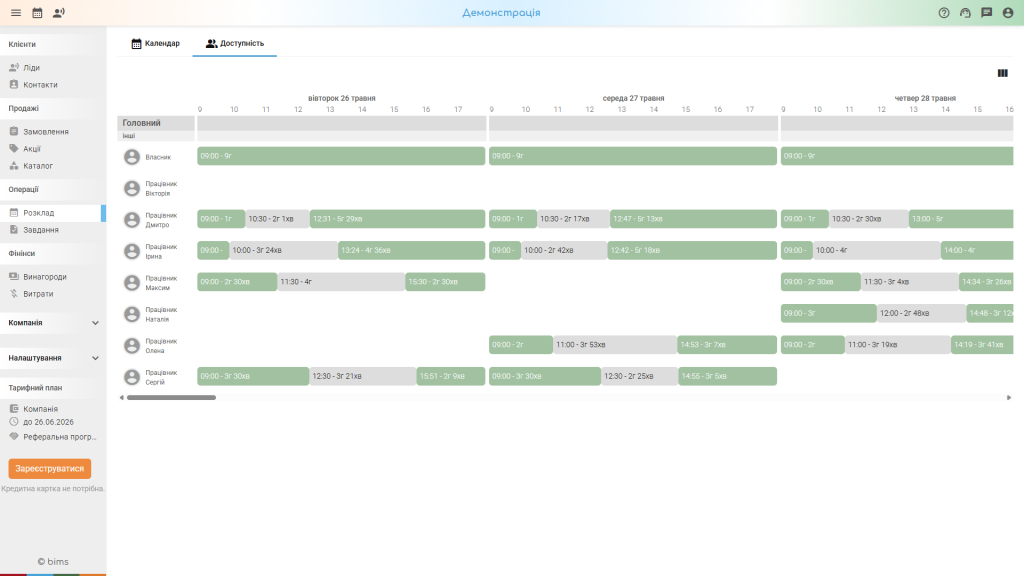Viewport: 1024px width, 576px height.
Task: Select Дмитро's 12:31 - 5г 29хв block
Action: [397, 219]
